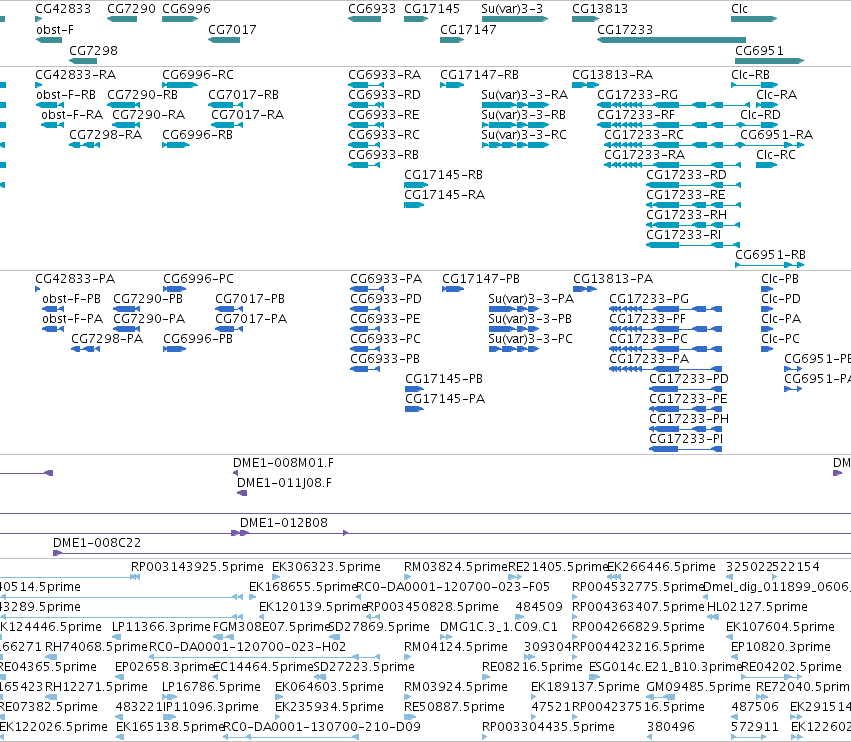
Task: Select the CG42833 gene label
Action: coord(63,9)
